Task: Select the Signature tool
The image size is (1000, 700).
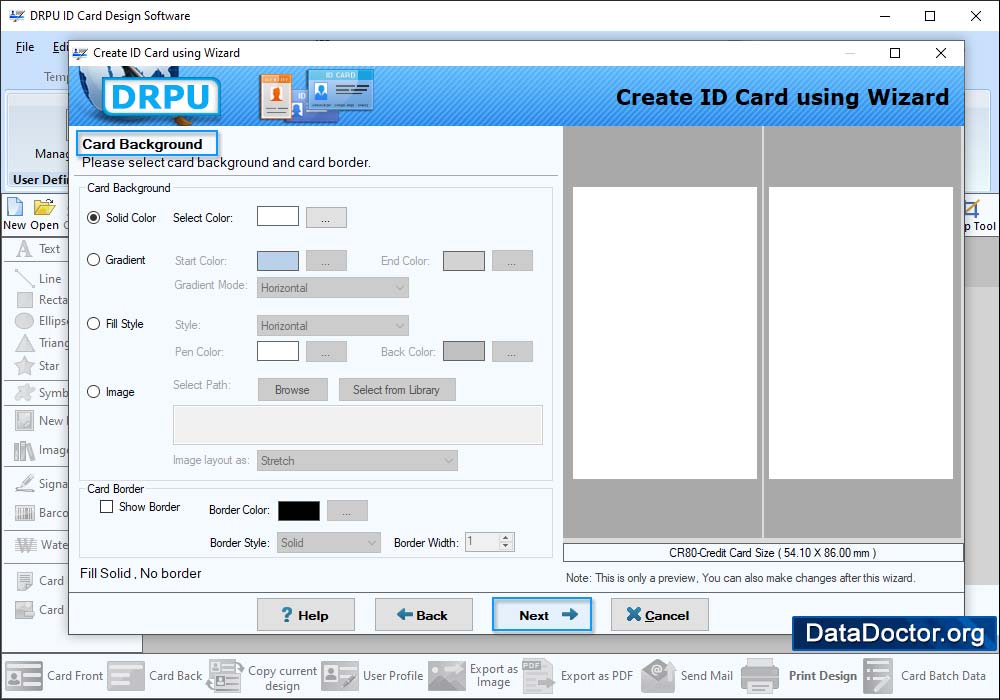Action: tap(41, 484)
